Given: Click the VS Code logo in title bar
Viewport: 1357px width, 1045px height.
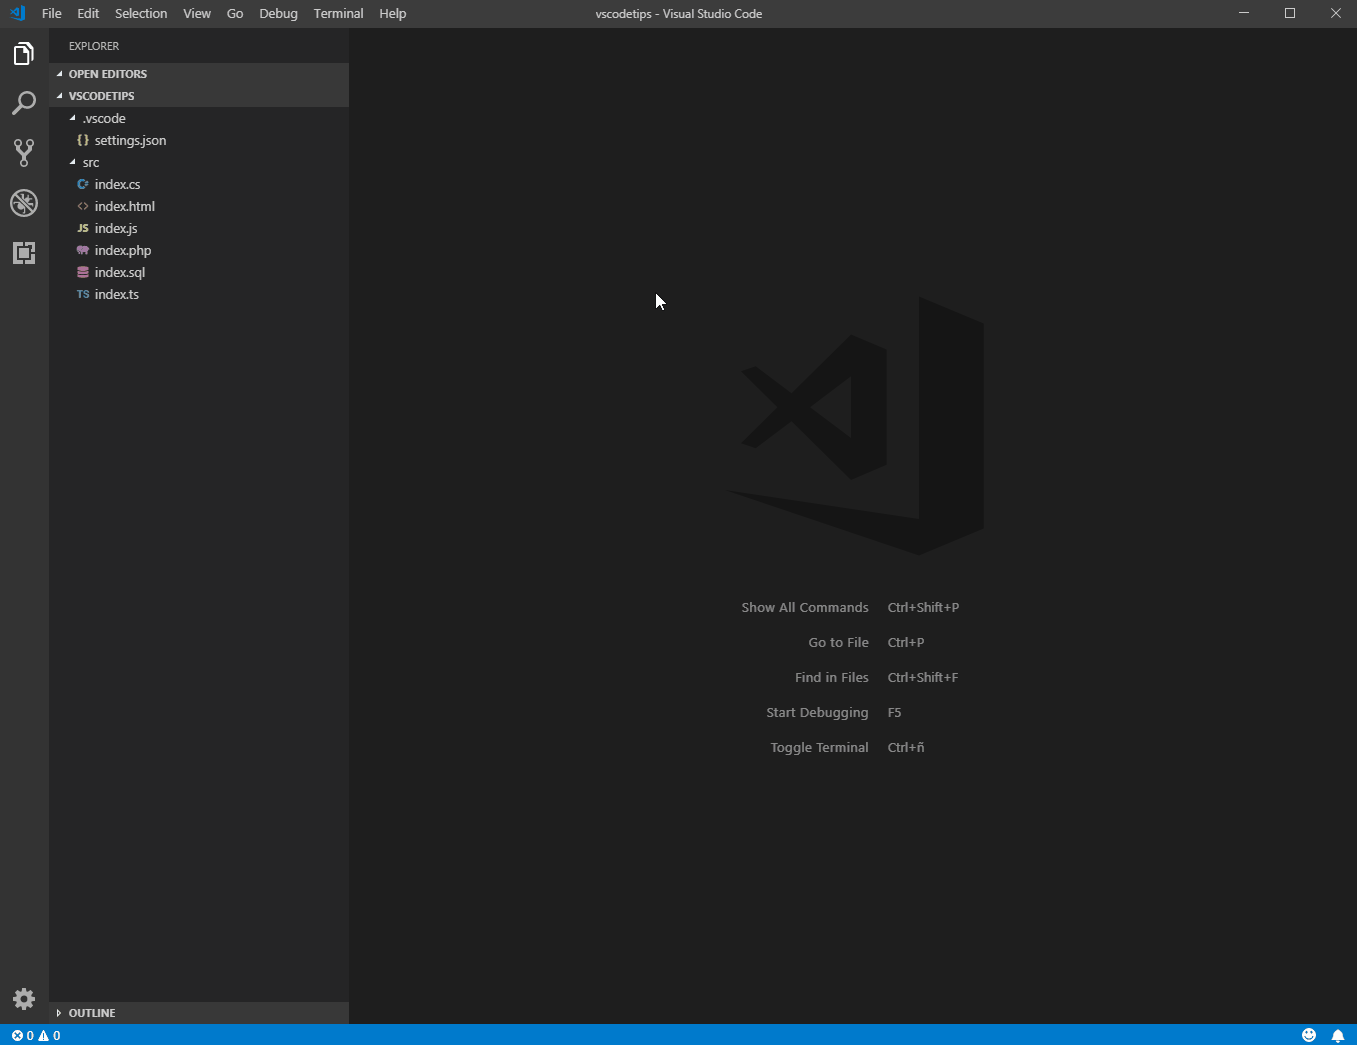Looking at the screenshot, I should (18, 13).
